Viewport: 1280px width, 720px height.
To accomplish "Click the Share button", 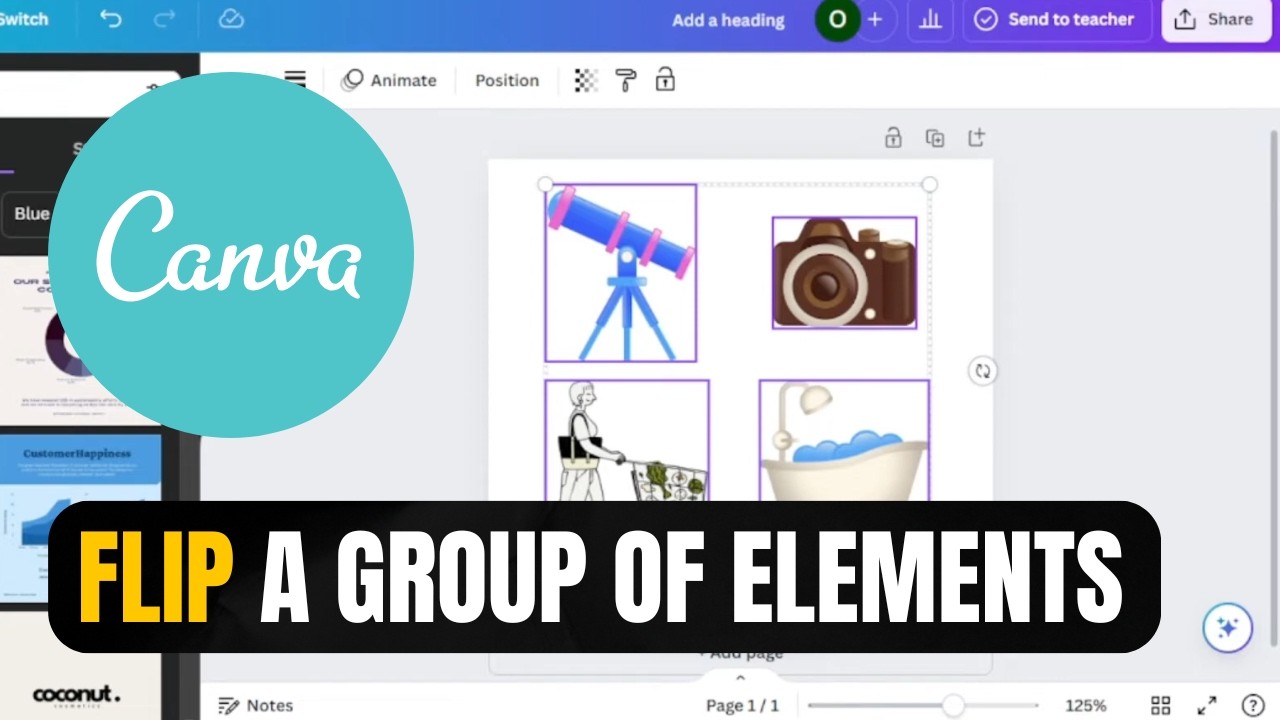I will pyautogui.click(x=1215, y=19).
